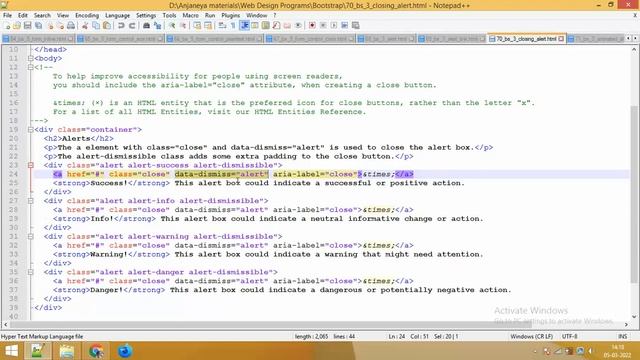Open Document Map from the toolbar
The image size is (640, 360).
click(x=266, y=26)
